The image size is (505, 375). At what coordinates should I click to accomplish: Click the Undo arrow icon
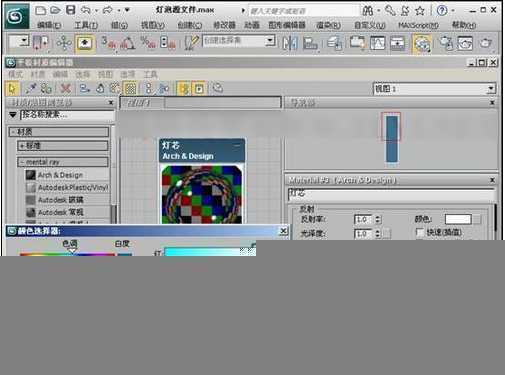tap(86, 10)
